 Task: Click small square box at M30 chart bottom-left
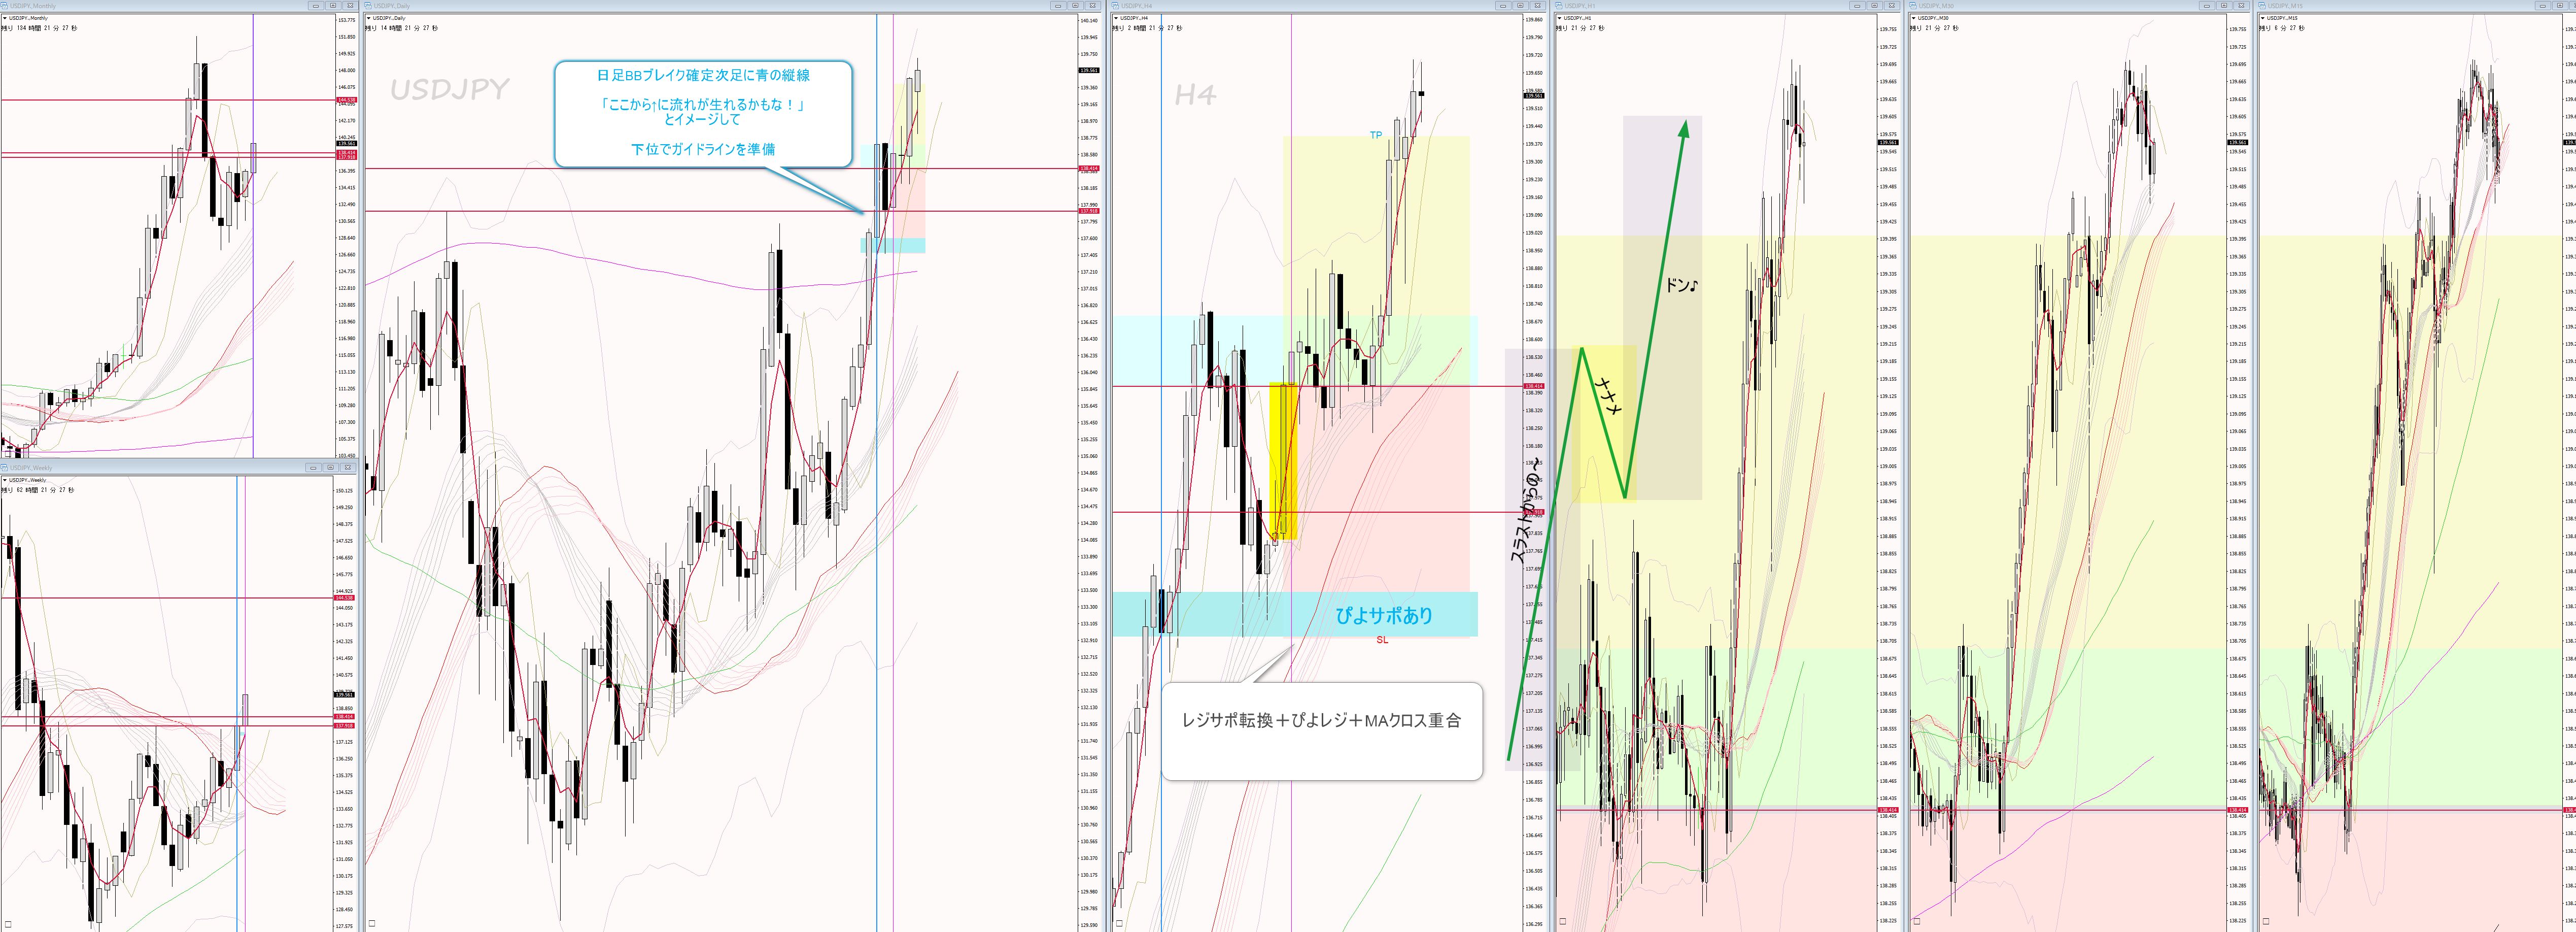click(1917, 921)
